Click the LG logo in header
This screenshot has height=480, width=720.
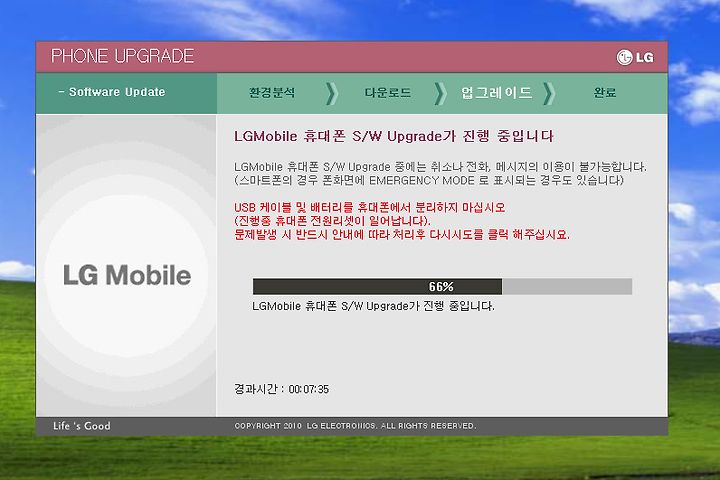(x=635, y=57)
